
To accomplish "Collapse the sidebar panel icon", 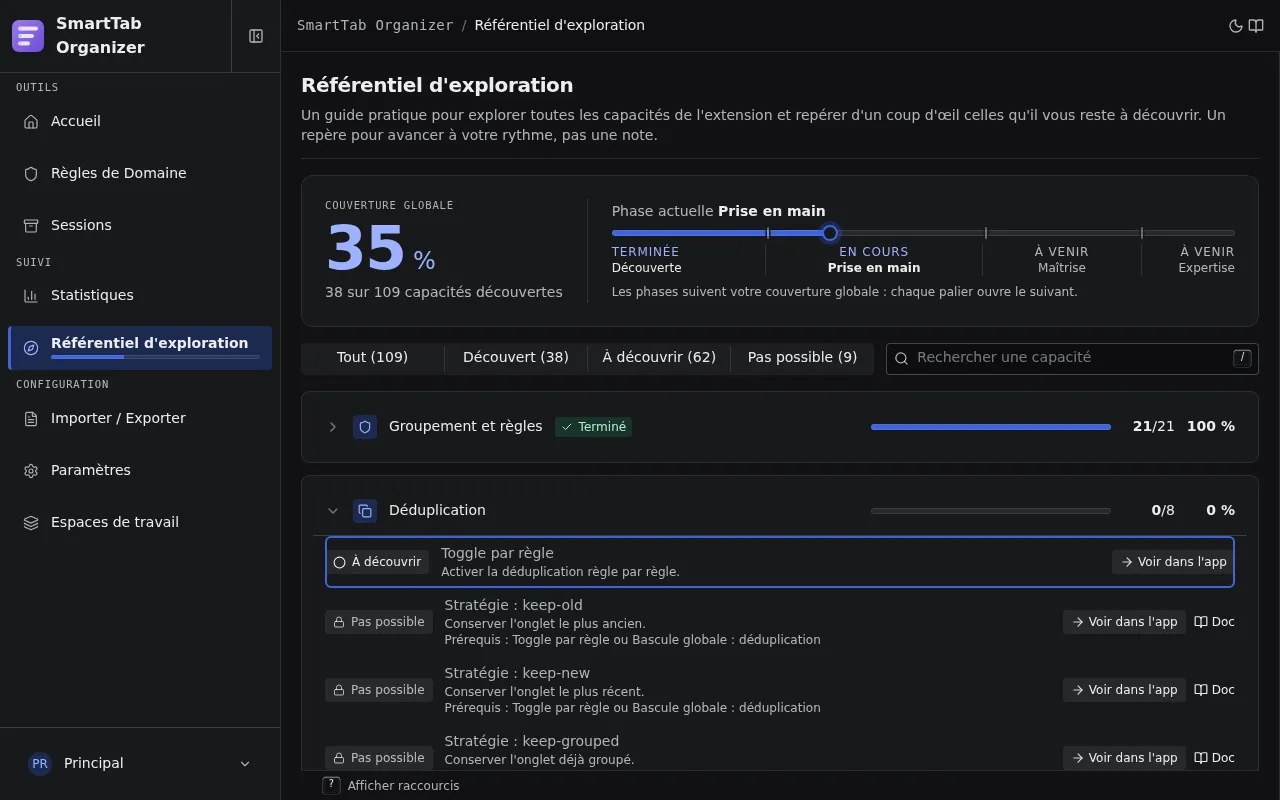I will pyautogui.click(x=256, y=36).
